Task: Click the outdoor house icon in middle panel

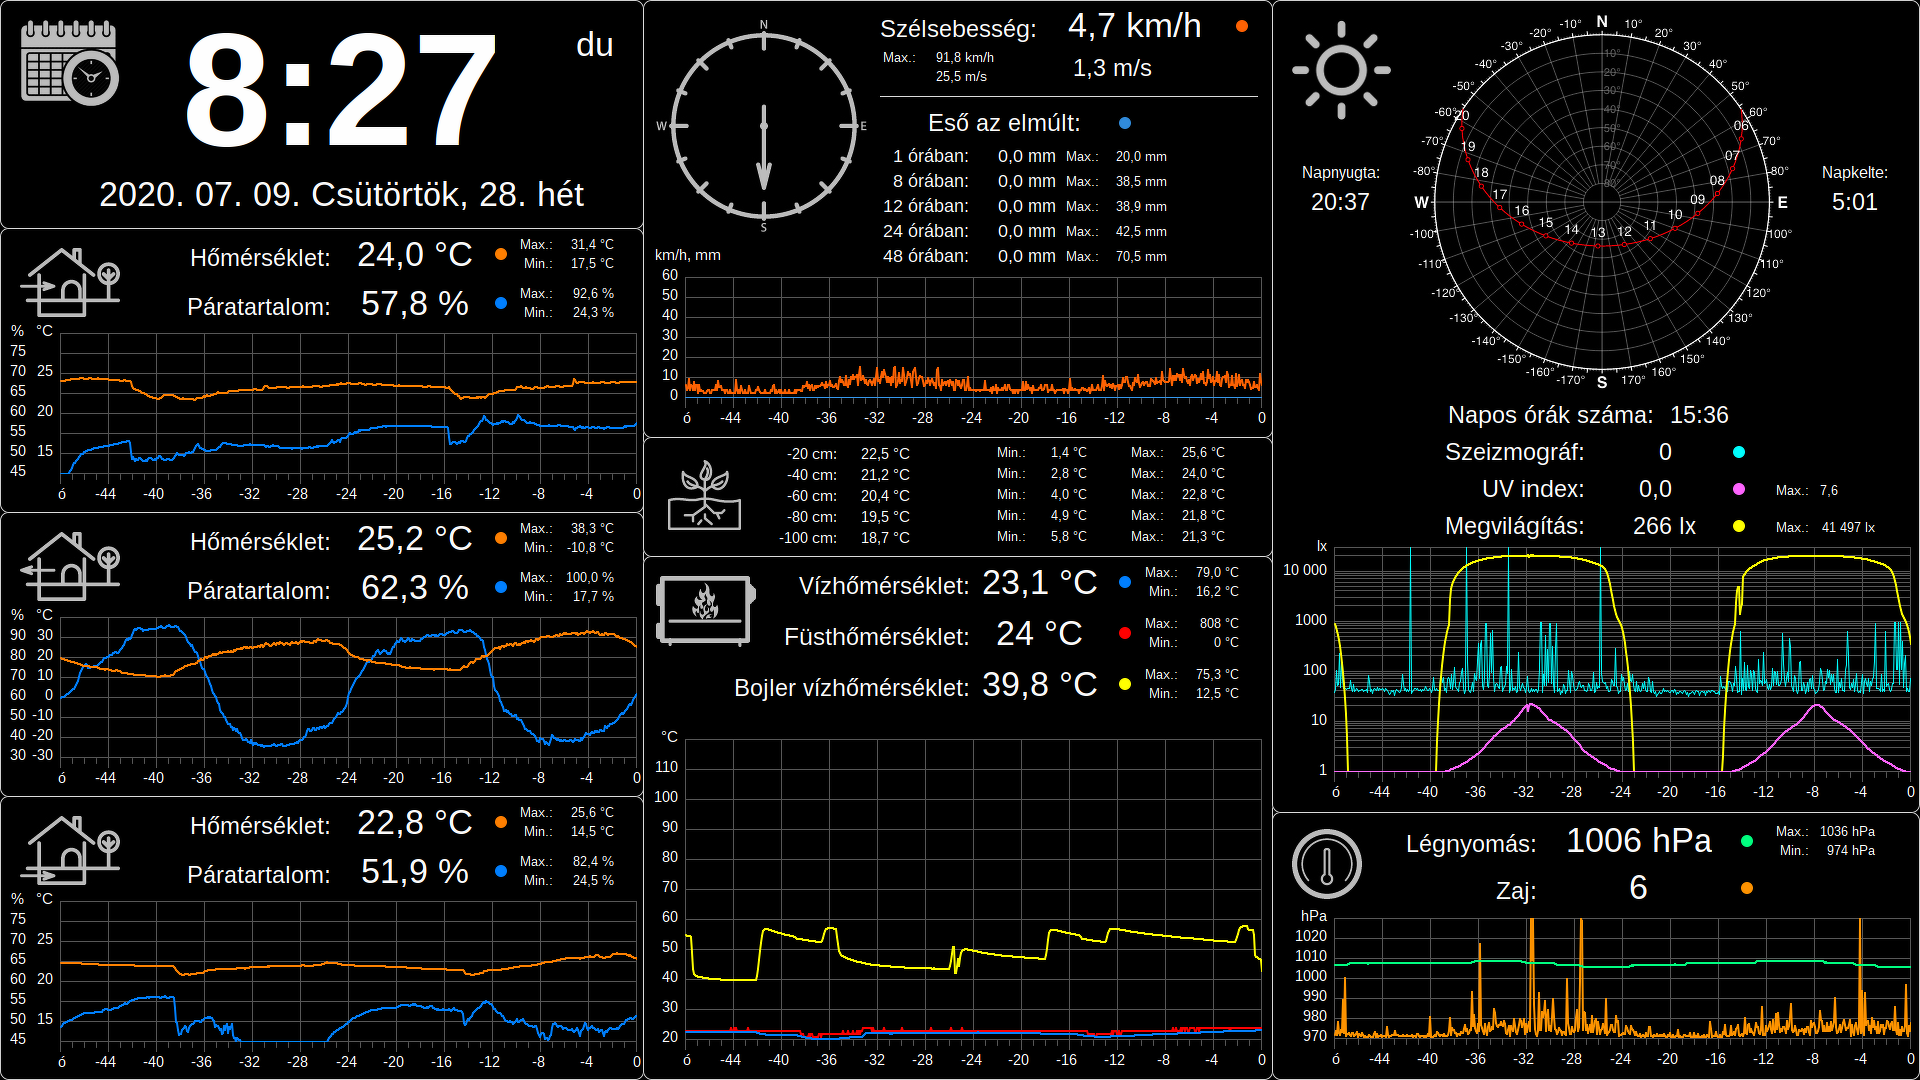Action: (x=70, y=566)
